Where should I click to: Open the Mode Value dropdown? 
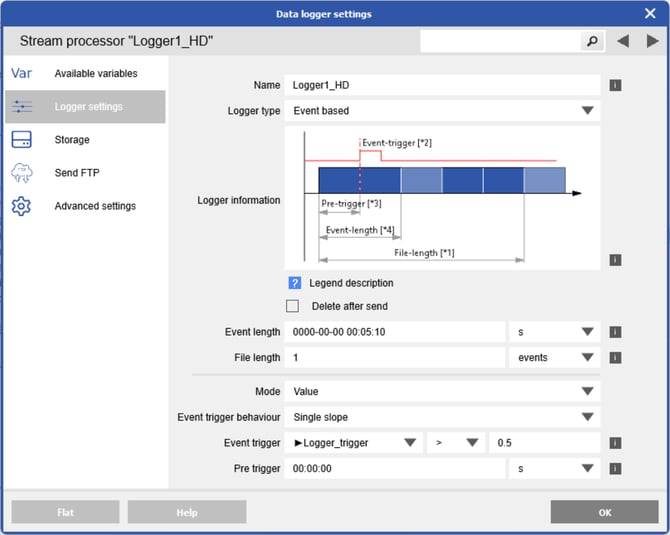coord(442,391)
